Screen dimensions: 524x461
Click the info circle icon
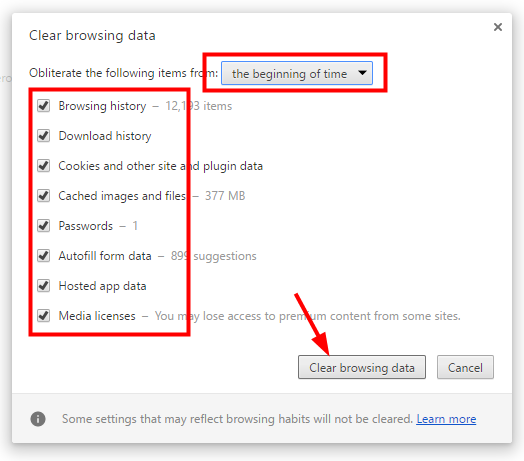pos(38,419)
